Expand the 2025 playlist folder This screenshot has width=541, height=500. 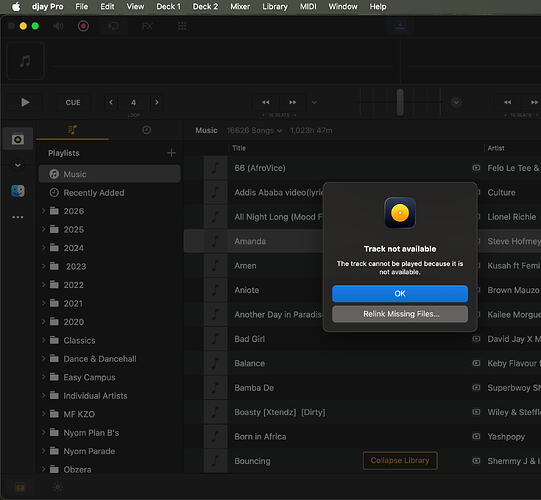coord(43,229)
